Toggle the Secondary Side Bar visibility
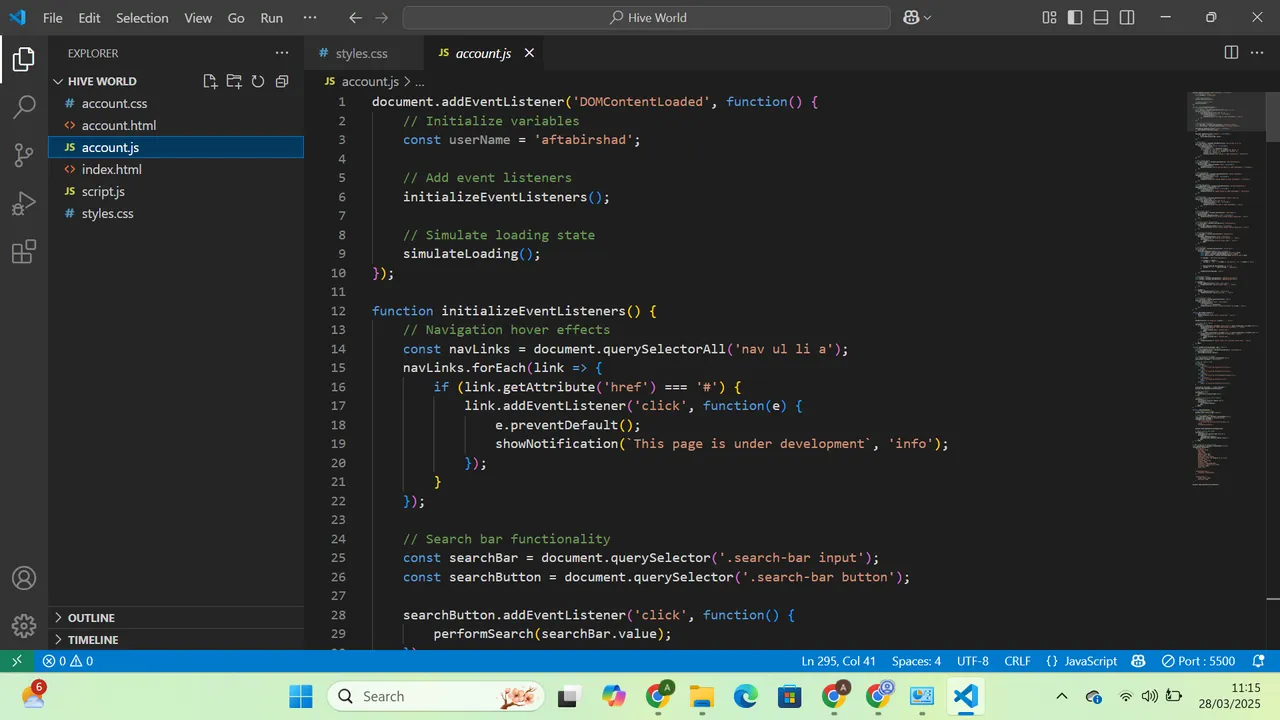 point(1127,18)
